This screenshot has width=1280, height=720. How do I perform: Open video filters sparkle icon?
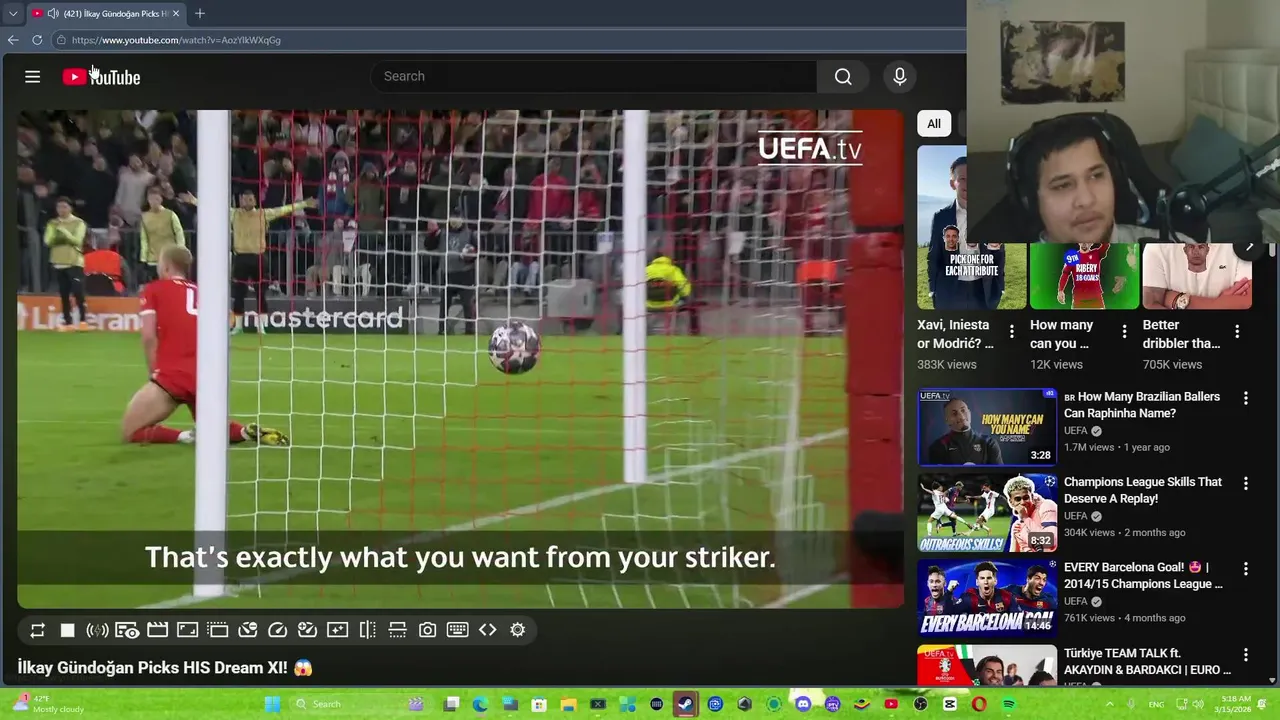pos(338,630)
